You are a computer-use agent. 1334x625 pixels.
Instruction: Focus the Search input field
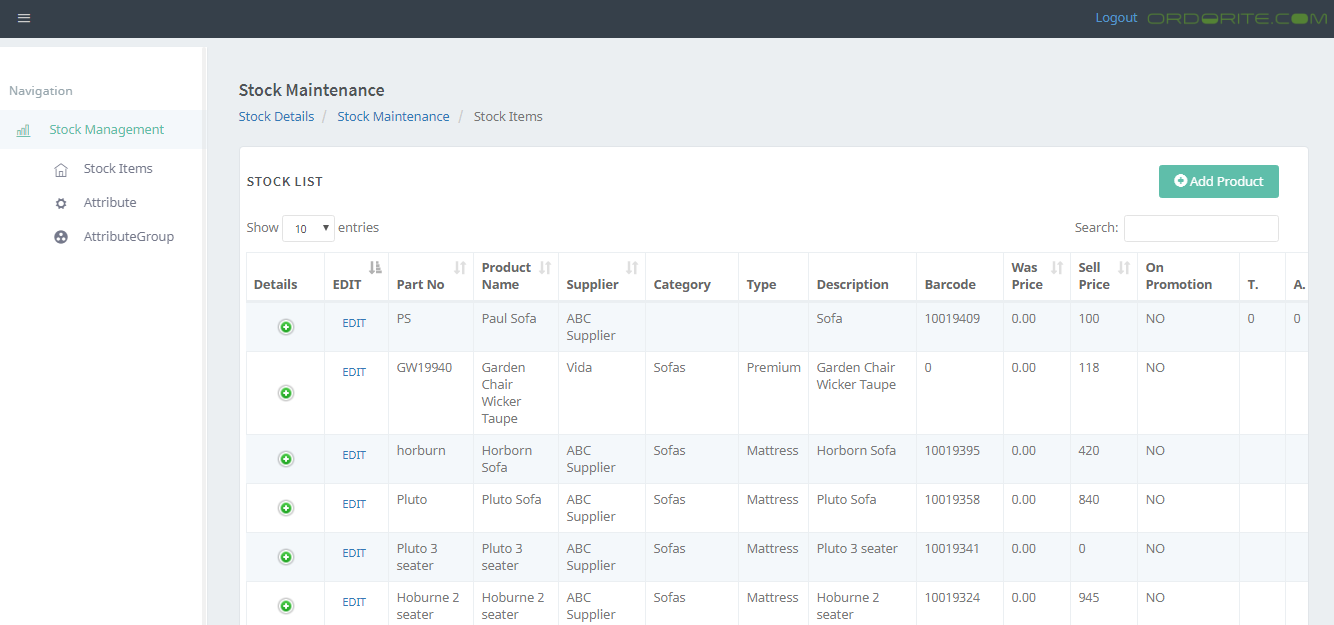[1200, 228]
